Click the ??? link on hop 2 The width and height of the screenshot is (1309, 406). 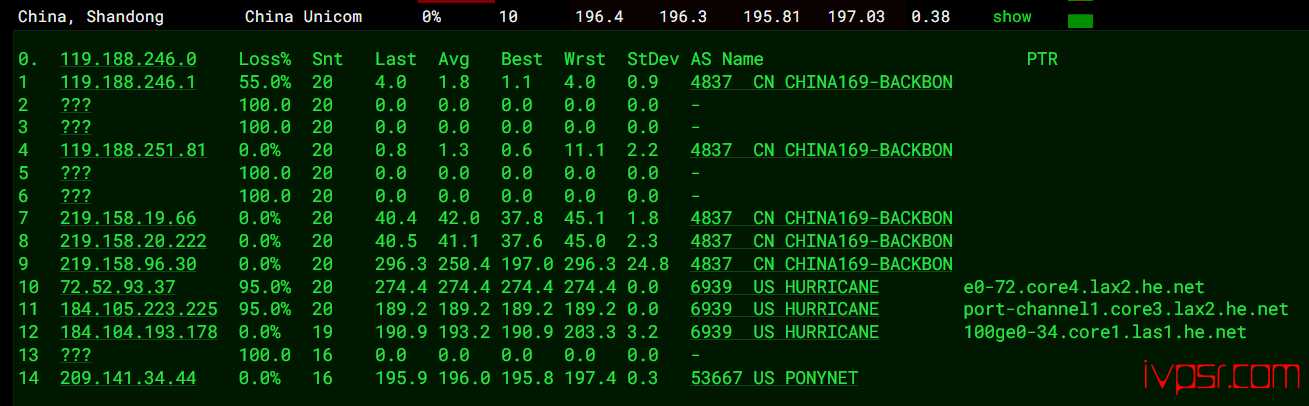tap(76, 105)
